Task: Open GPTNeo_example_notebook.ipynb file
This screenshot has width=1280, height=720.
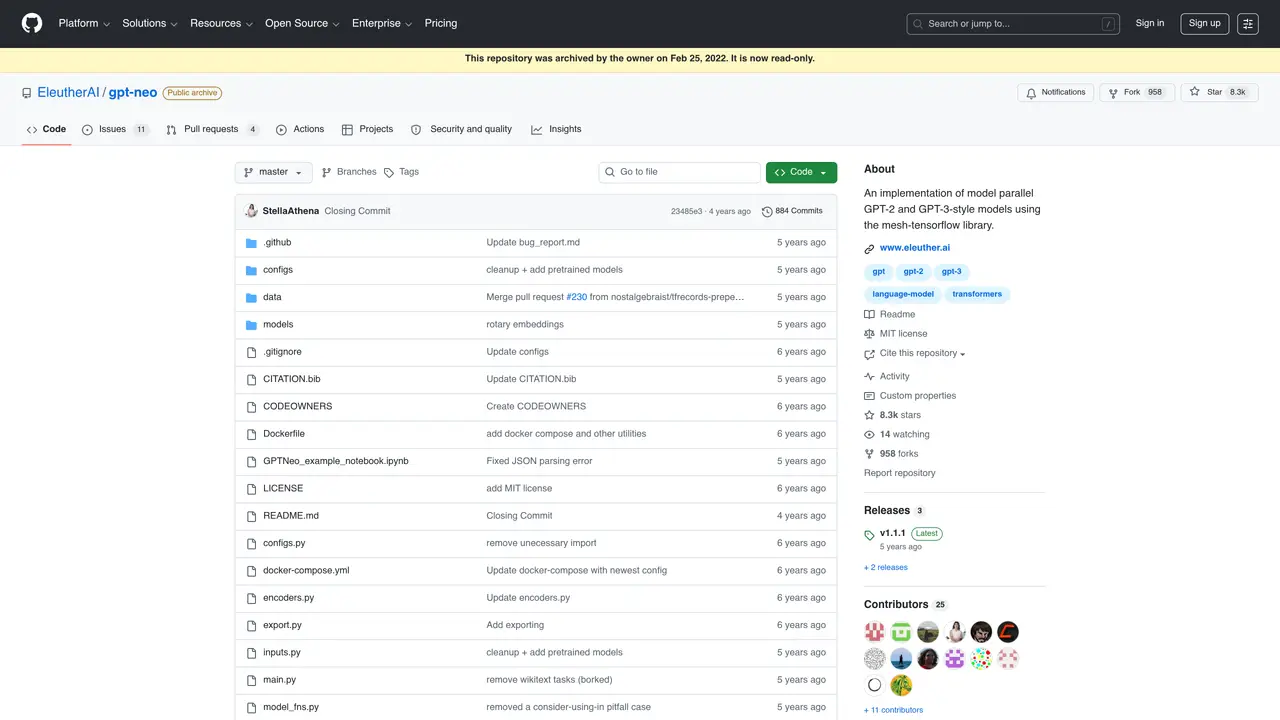Action: (x=336, y=461)
